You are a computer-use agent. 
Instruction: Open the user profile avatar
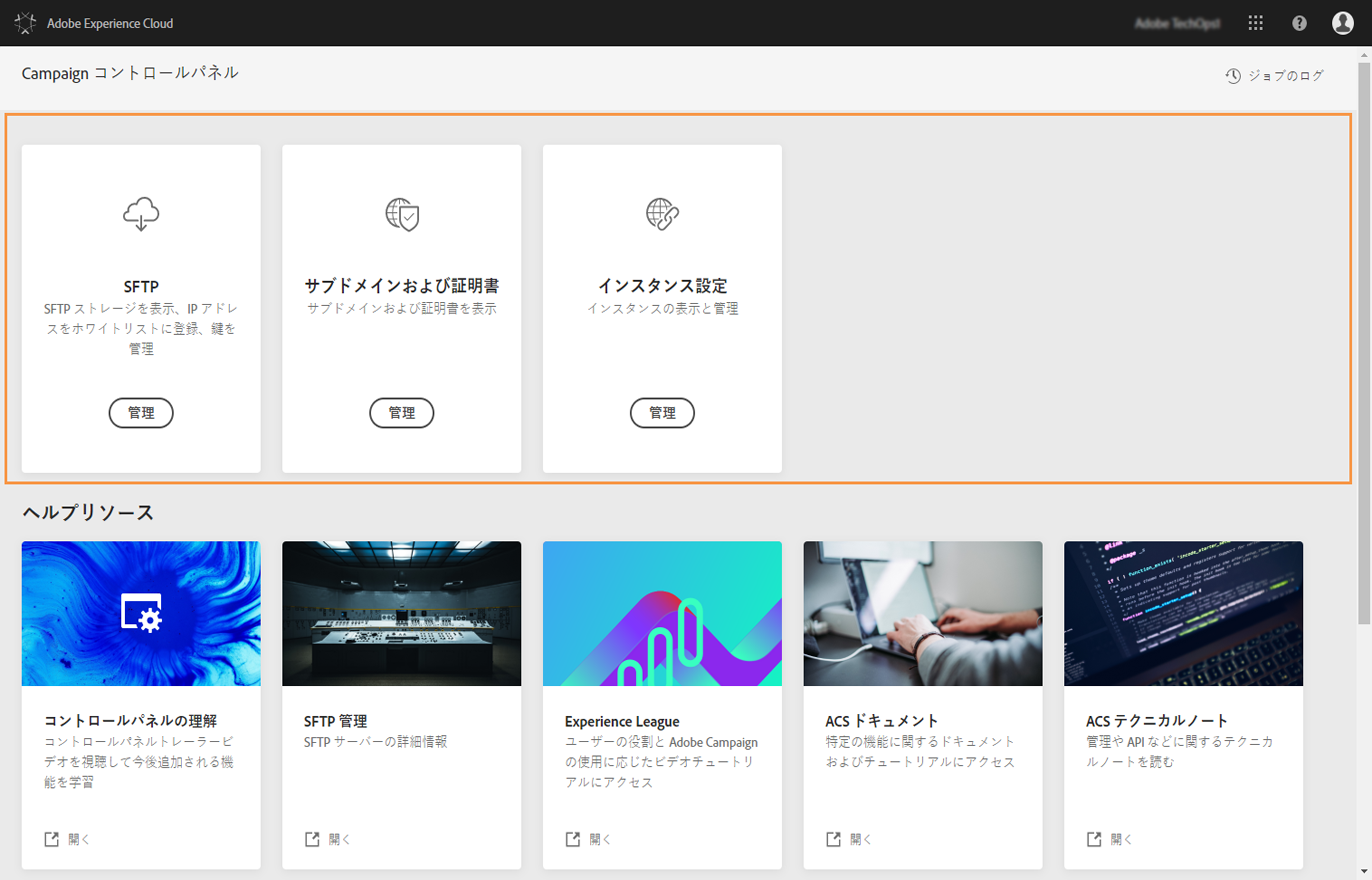pos(1343,23)
